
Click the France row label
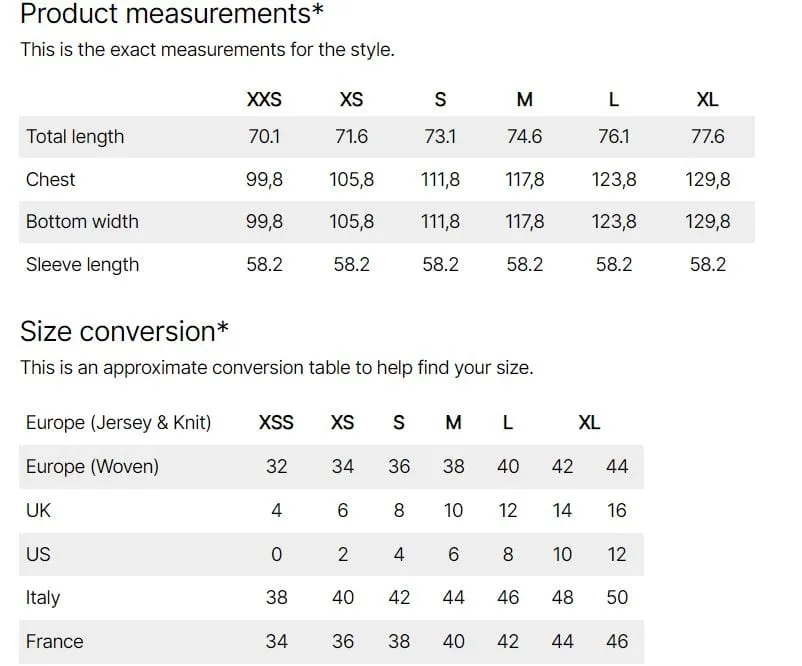coord(55,641)
